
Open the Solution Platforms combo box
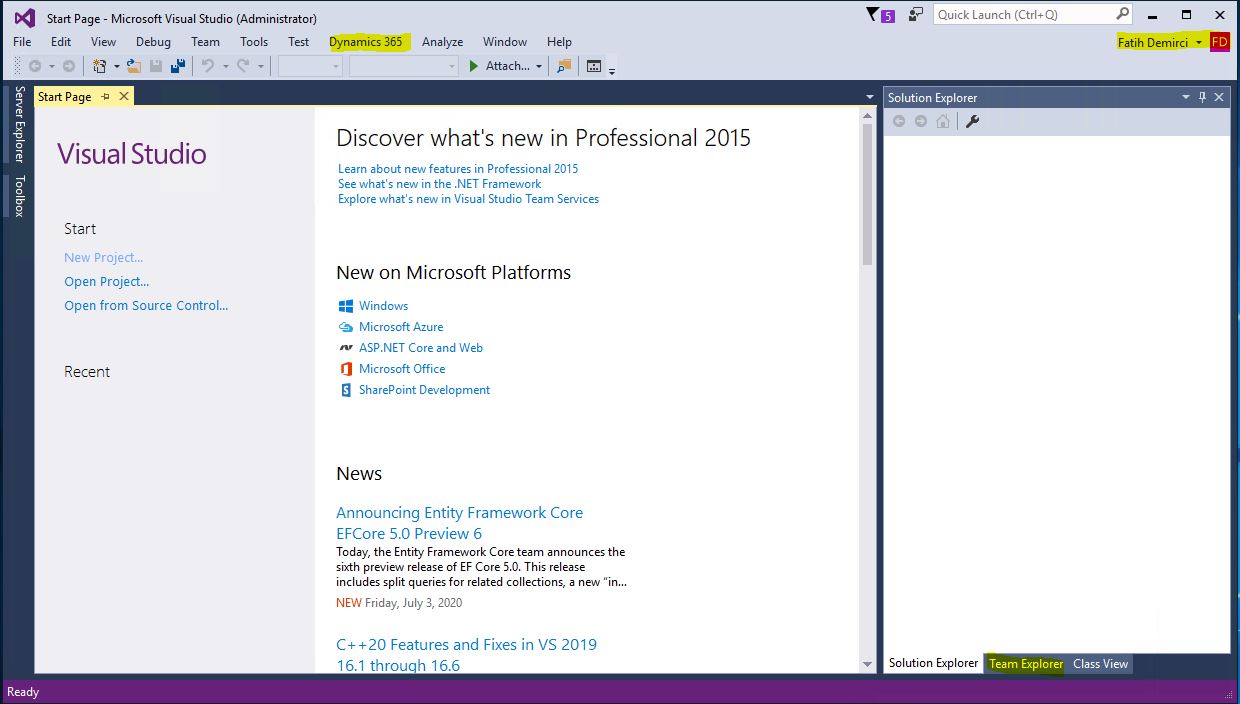403,66
